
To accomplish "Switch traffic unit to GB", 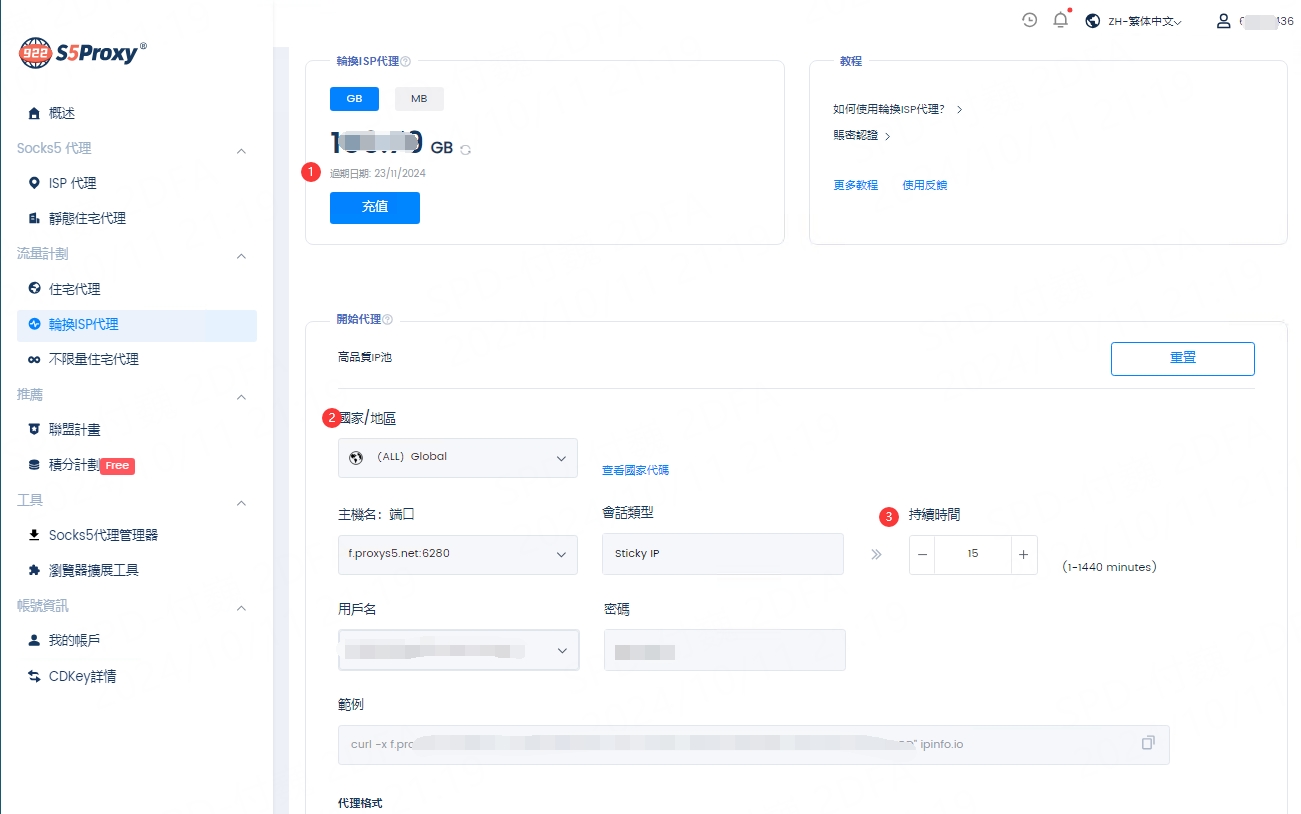I will 354,99.
